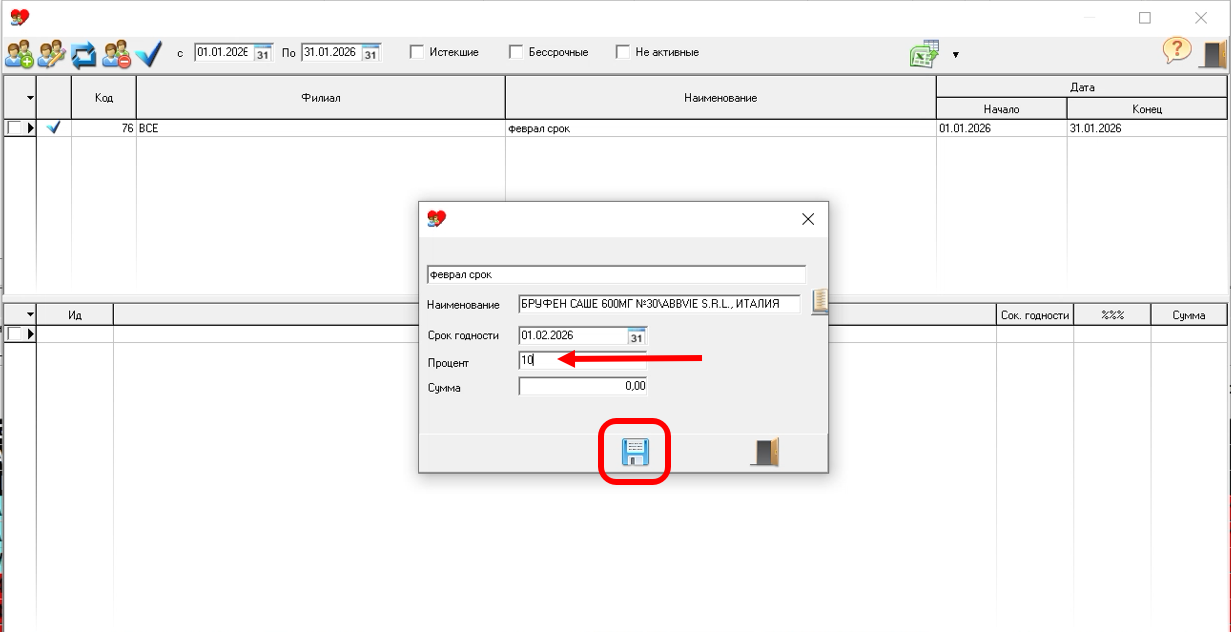Close the dialog with the X button
Viewport: 1231px width, 632px height.
point(808,219)
